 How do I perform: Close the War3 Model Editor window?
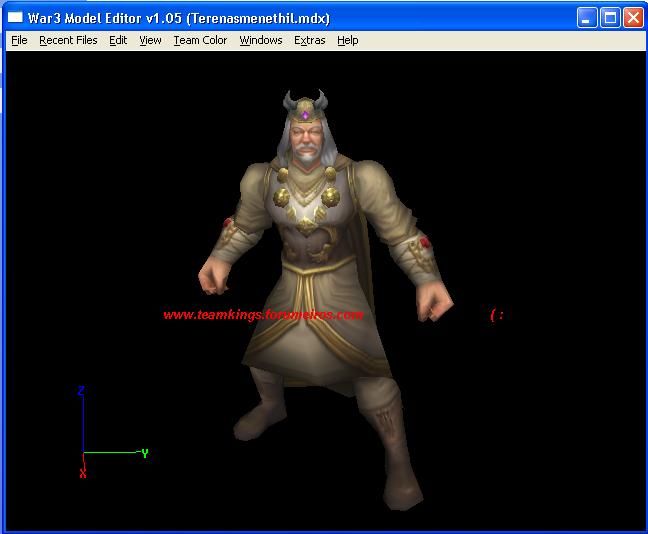(x=633, y=18)
